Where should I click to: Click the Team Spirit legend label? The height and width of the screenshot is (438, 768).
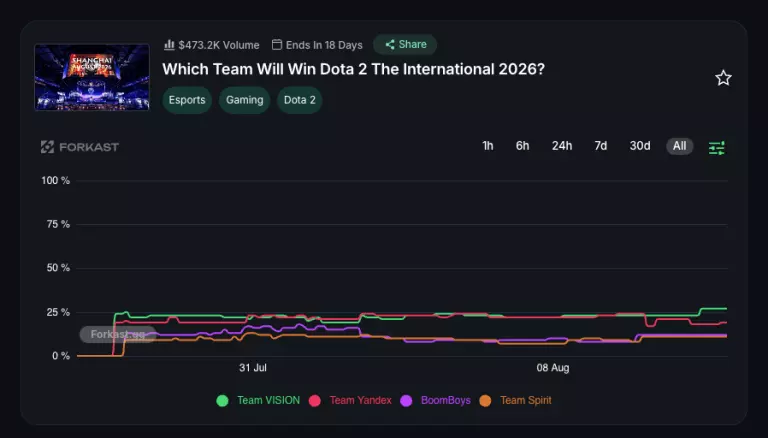click(526, 400)
